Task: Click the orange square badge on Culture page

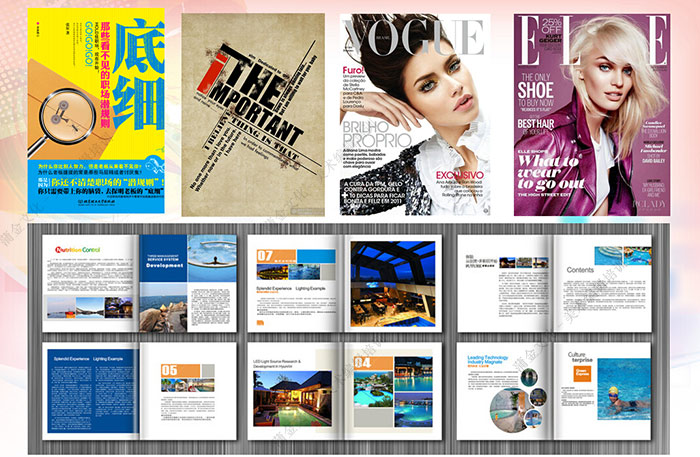Action: pyautogui.click(x=582, y=374)
